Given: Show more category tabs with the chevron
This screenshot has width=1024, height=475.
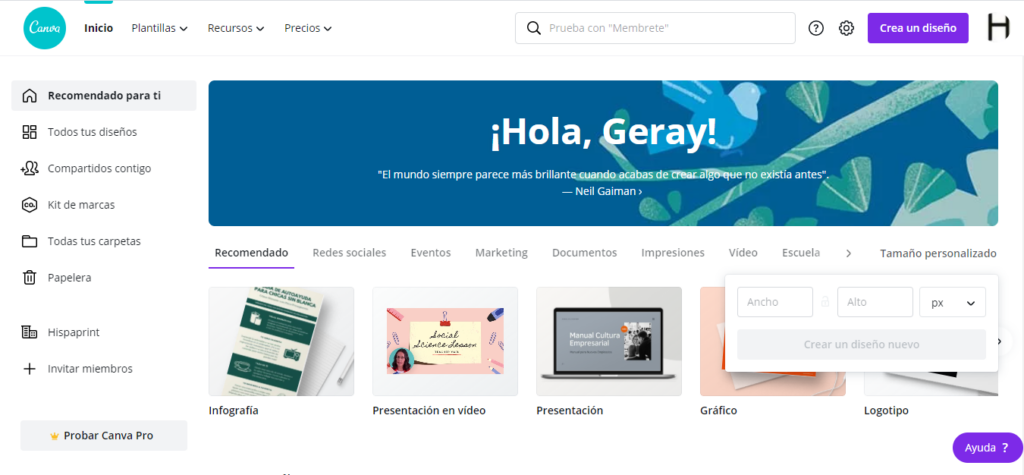Looking at the screenshot, I should tap(848, 254).
